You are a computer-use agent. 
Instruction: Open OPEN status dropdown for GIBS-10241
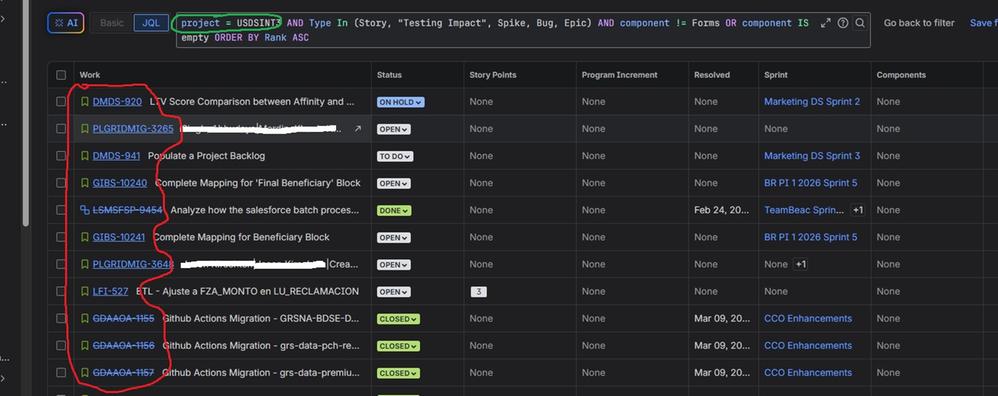click(x=393, y=237)
